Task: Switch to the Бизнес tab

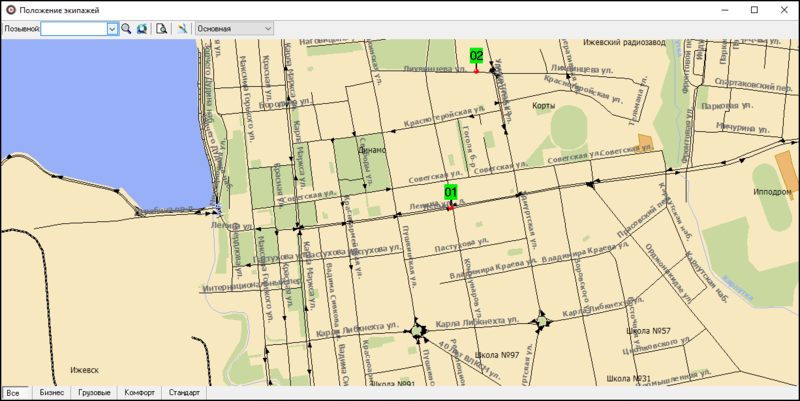Action: (52, 393)
